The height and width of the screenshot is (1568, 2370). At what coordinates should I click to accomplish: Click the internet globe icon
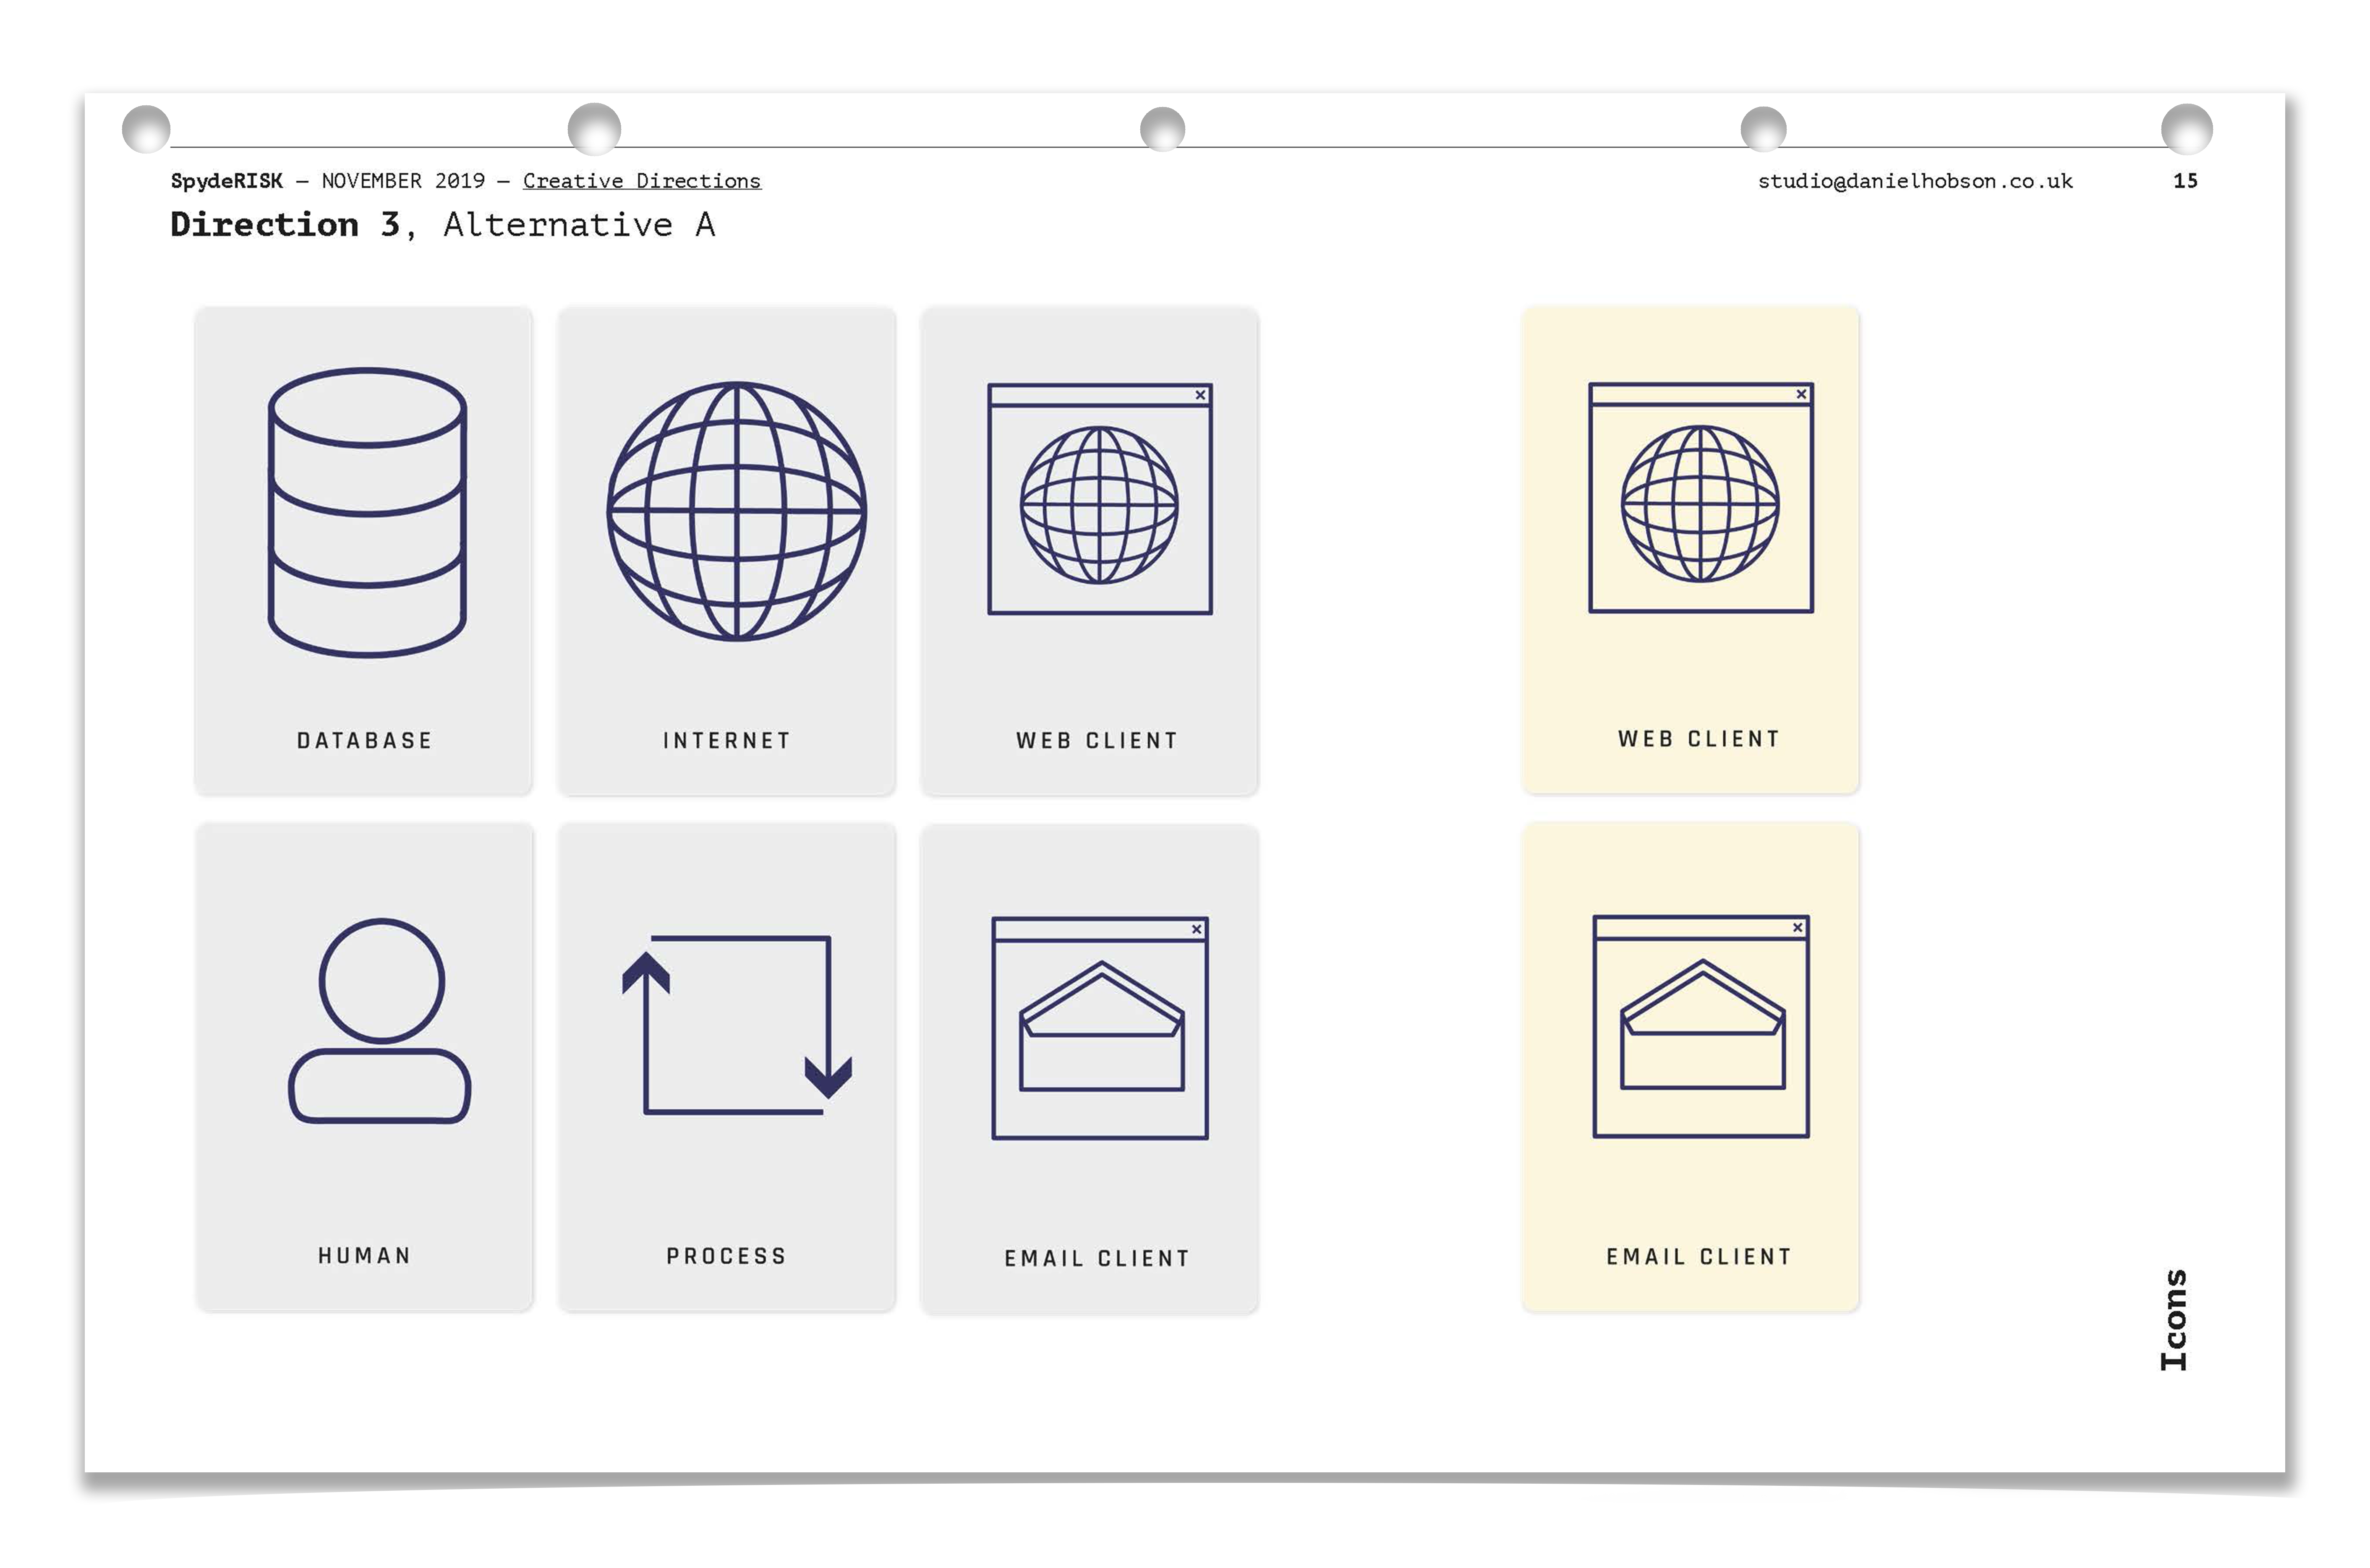click(737, 511)
